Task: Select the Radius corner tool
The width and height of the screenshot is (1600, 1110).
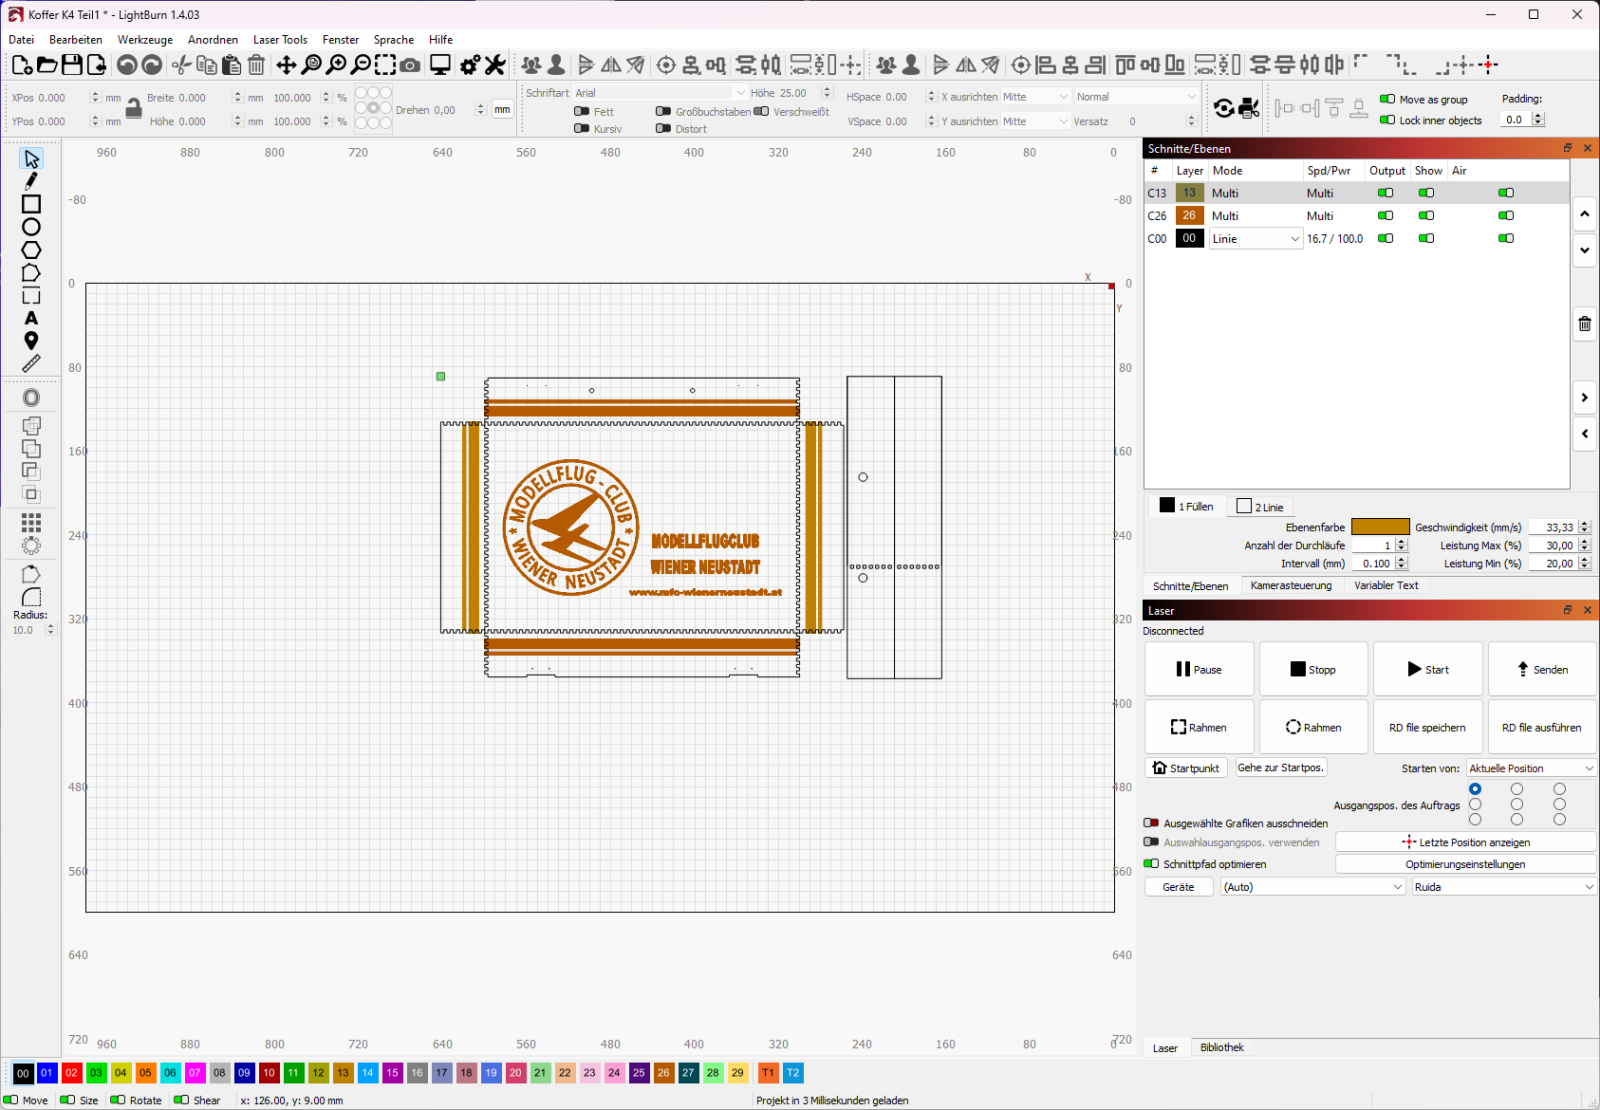Action: click(x=31, y=597)
